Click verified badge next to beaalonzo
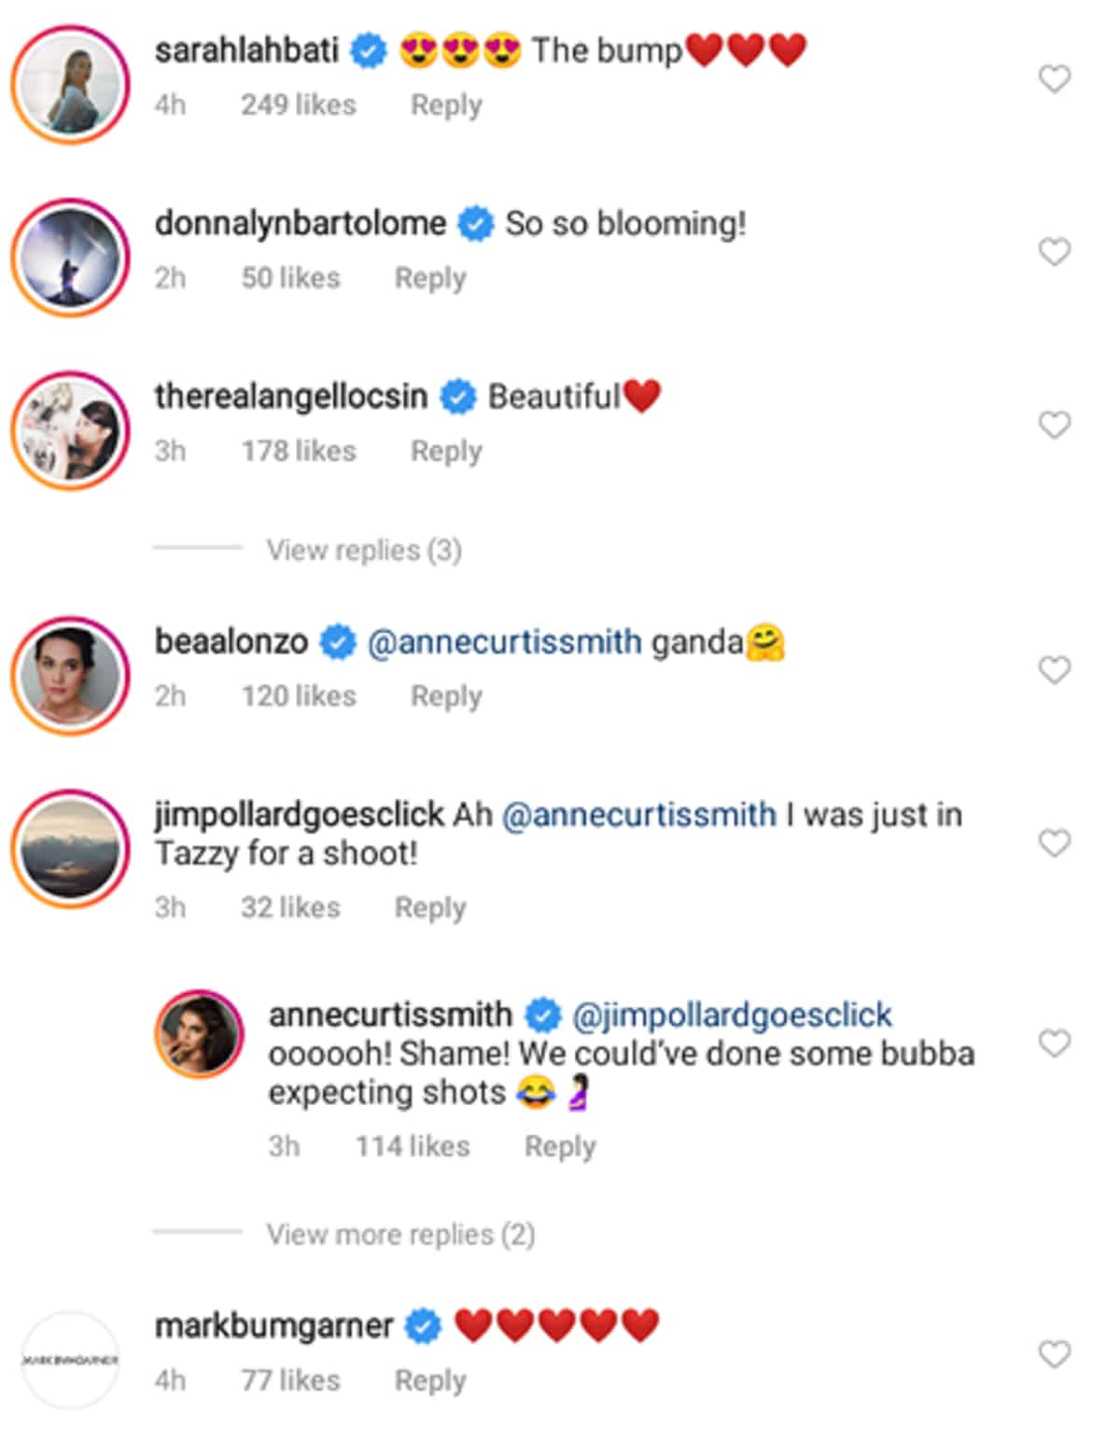The height and width of the screenshot is (1453, 1120). (x=336, y=642)
